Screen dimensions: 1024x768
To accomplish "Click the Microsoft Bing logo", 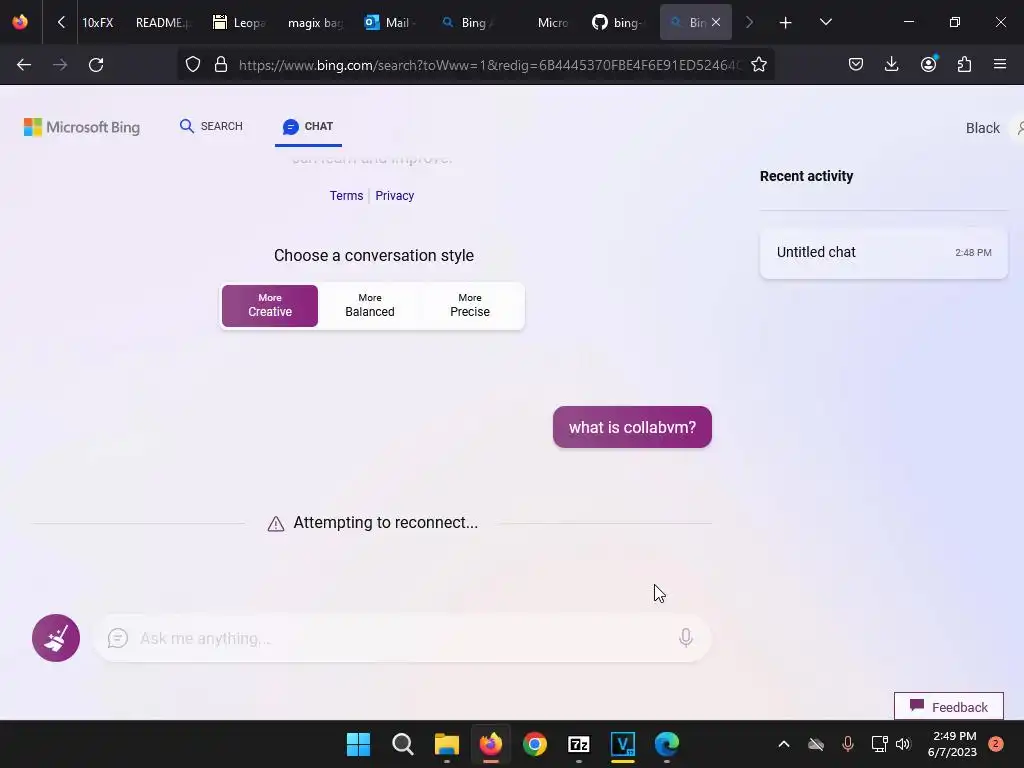I will point(82,127).
